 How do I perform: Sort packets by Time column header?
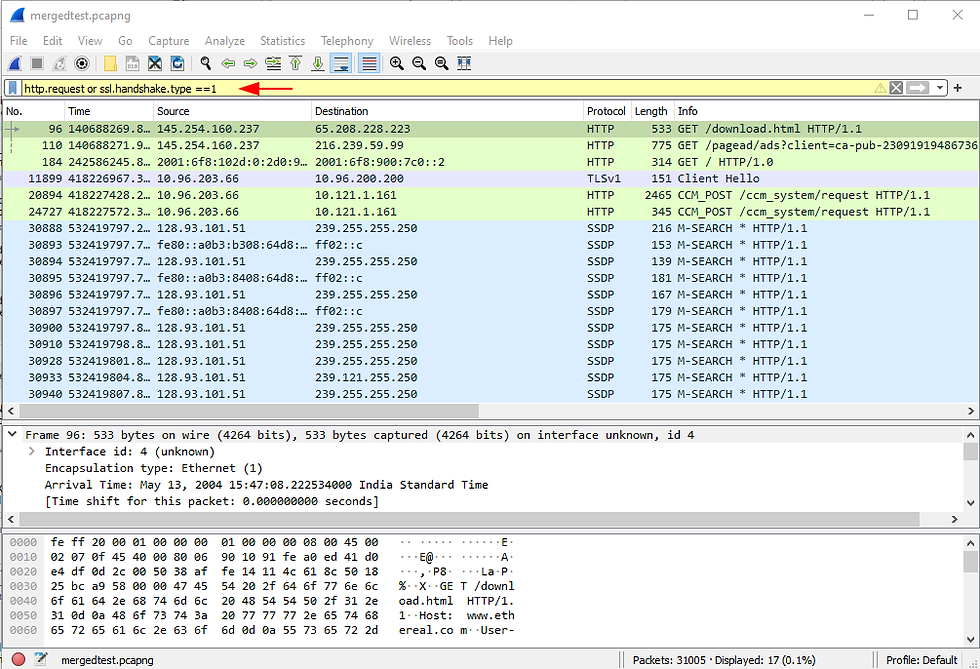[109, 111]
